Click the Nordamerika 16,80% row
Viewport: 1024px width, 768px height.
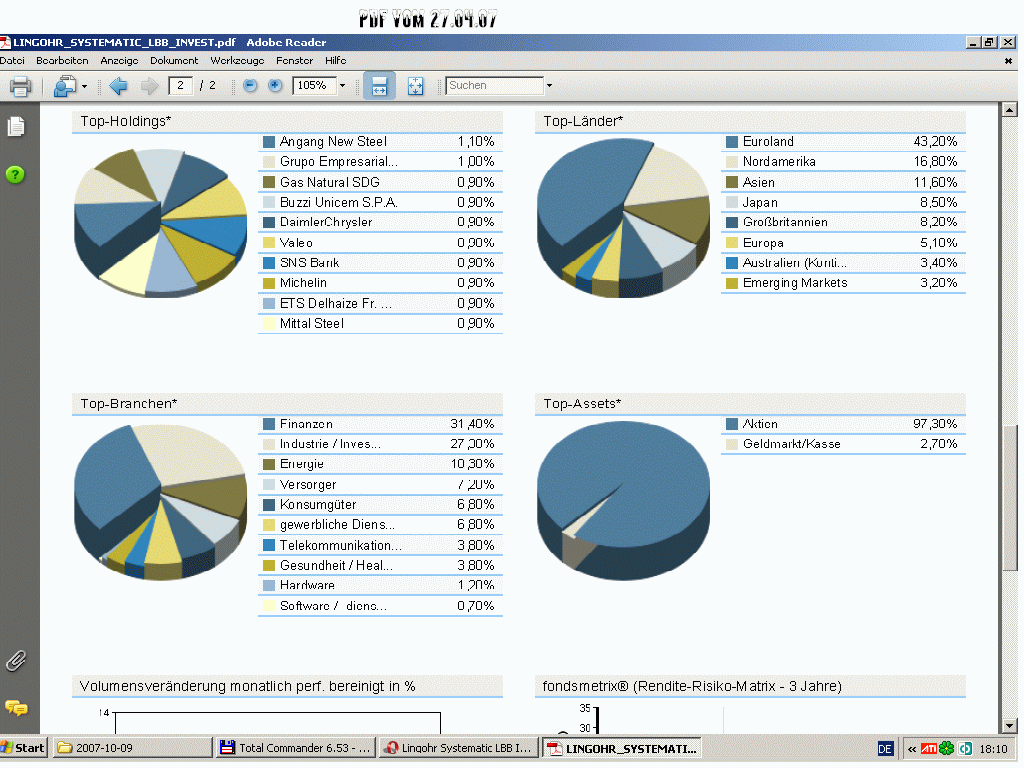pyautogui.click(x=843, y=161)
